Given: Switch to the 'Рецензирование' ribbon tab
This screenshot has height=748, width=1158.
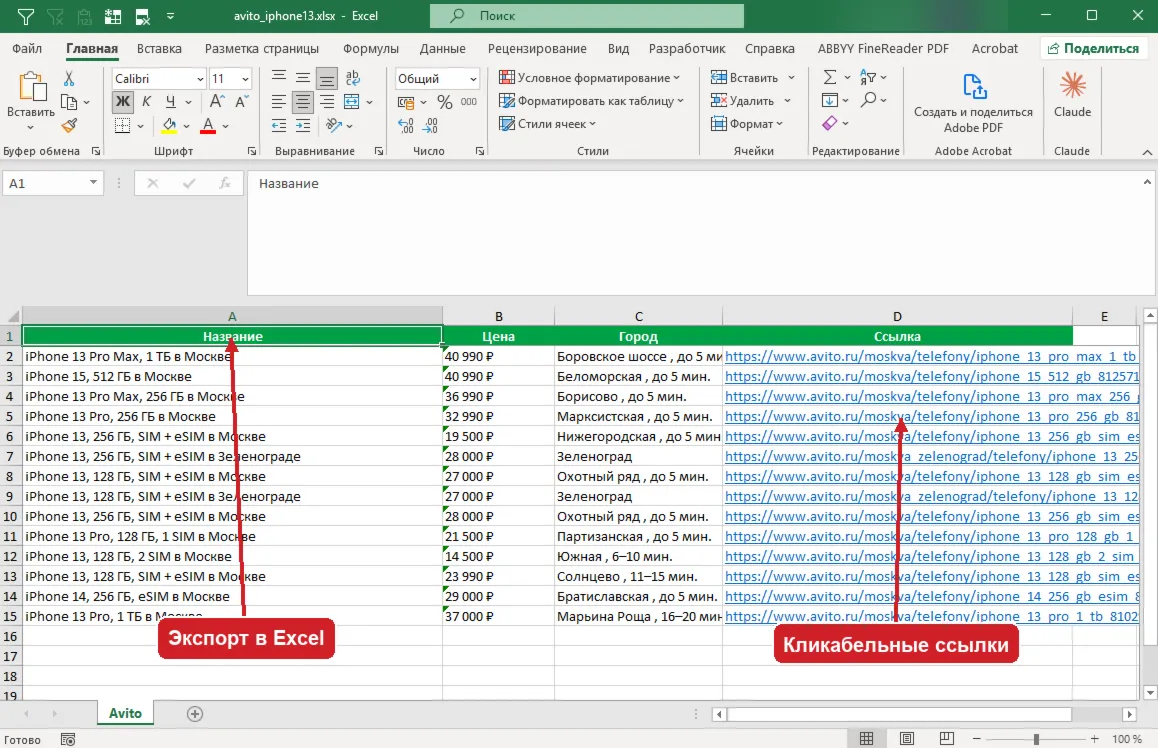Looking at the screenshot, I should (537, 49).
